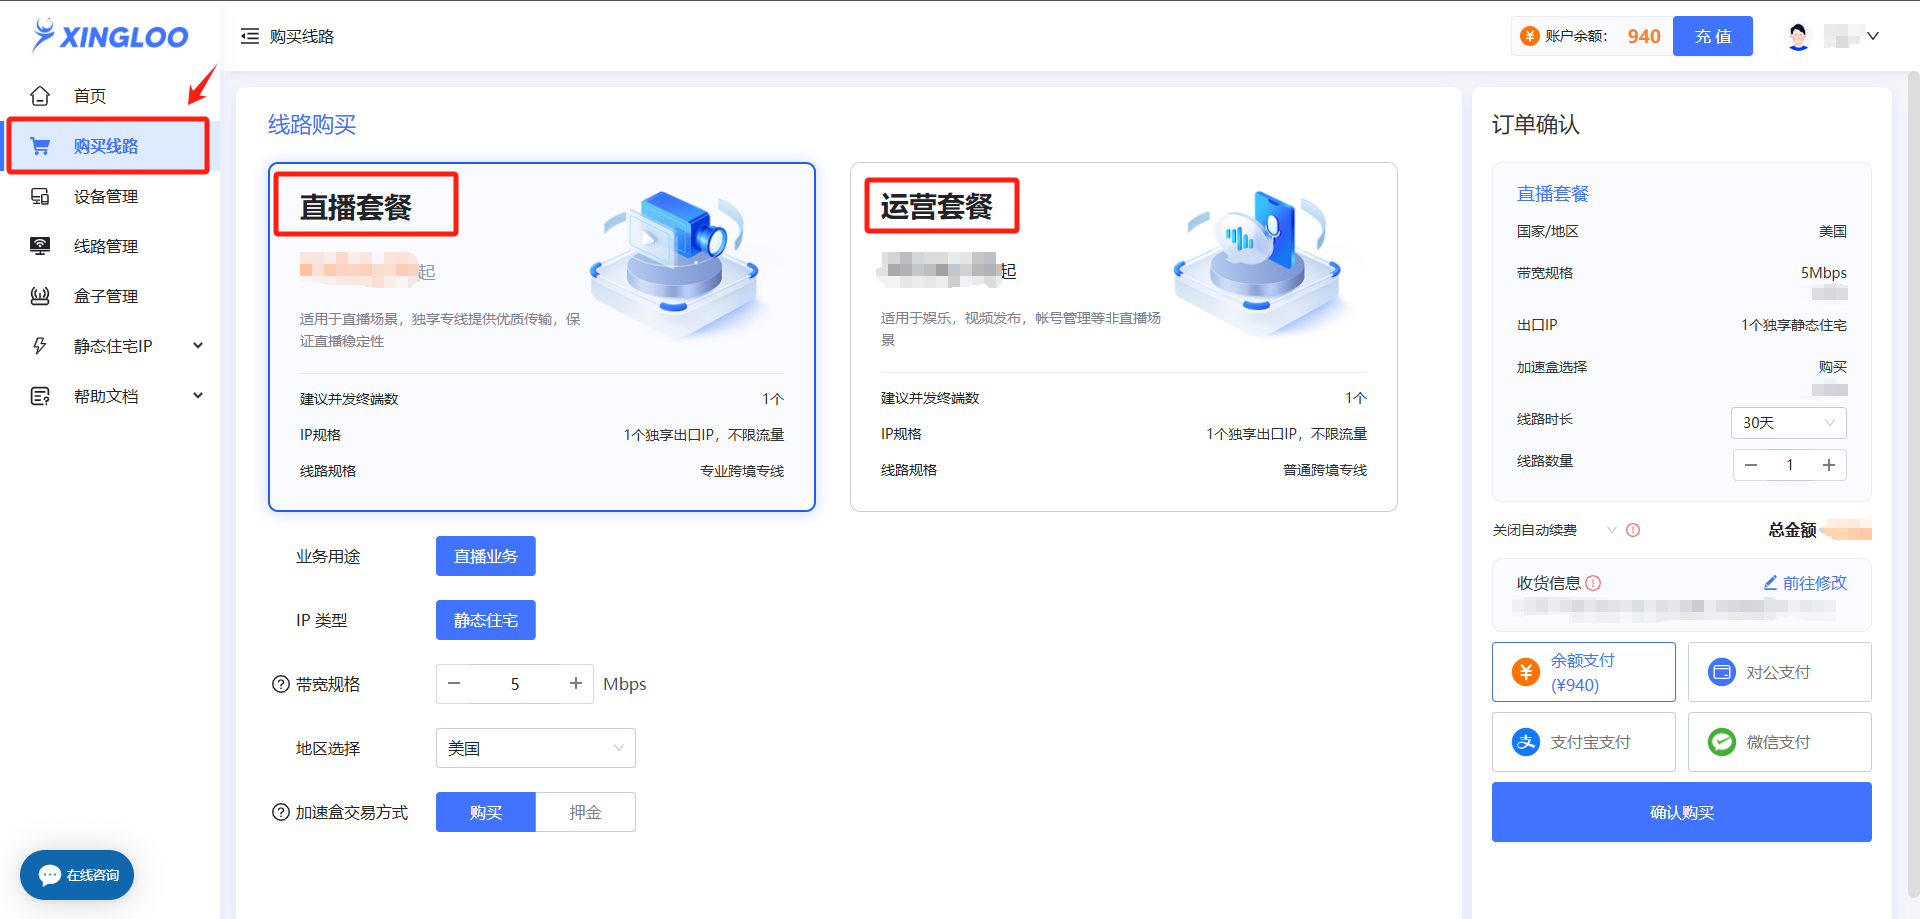Screen dimensions: 1920x919
Task: Click the home icon beside 首页
Action: point(40,96)
